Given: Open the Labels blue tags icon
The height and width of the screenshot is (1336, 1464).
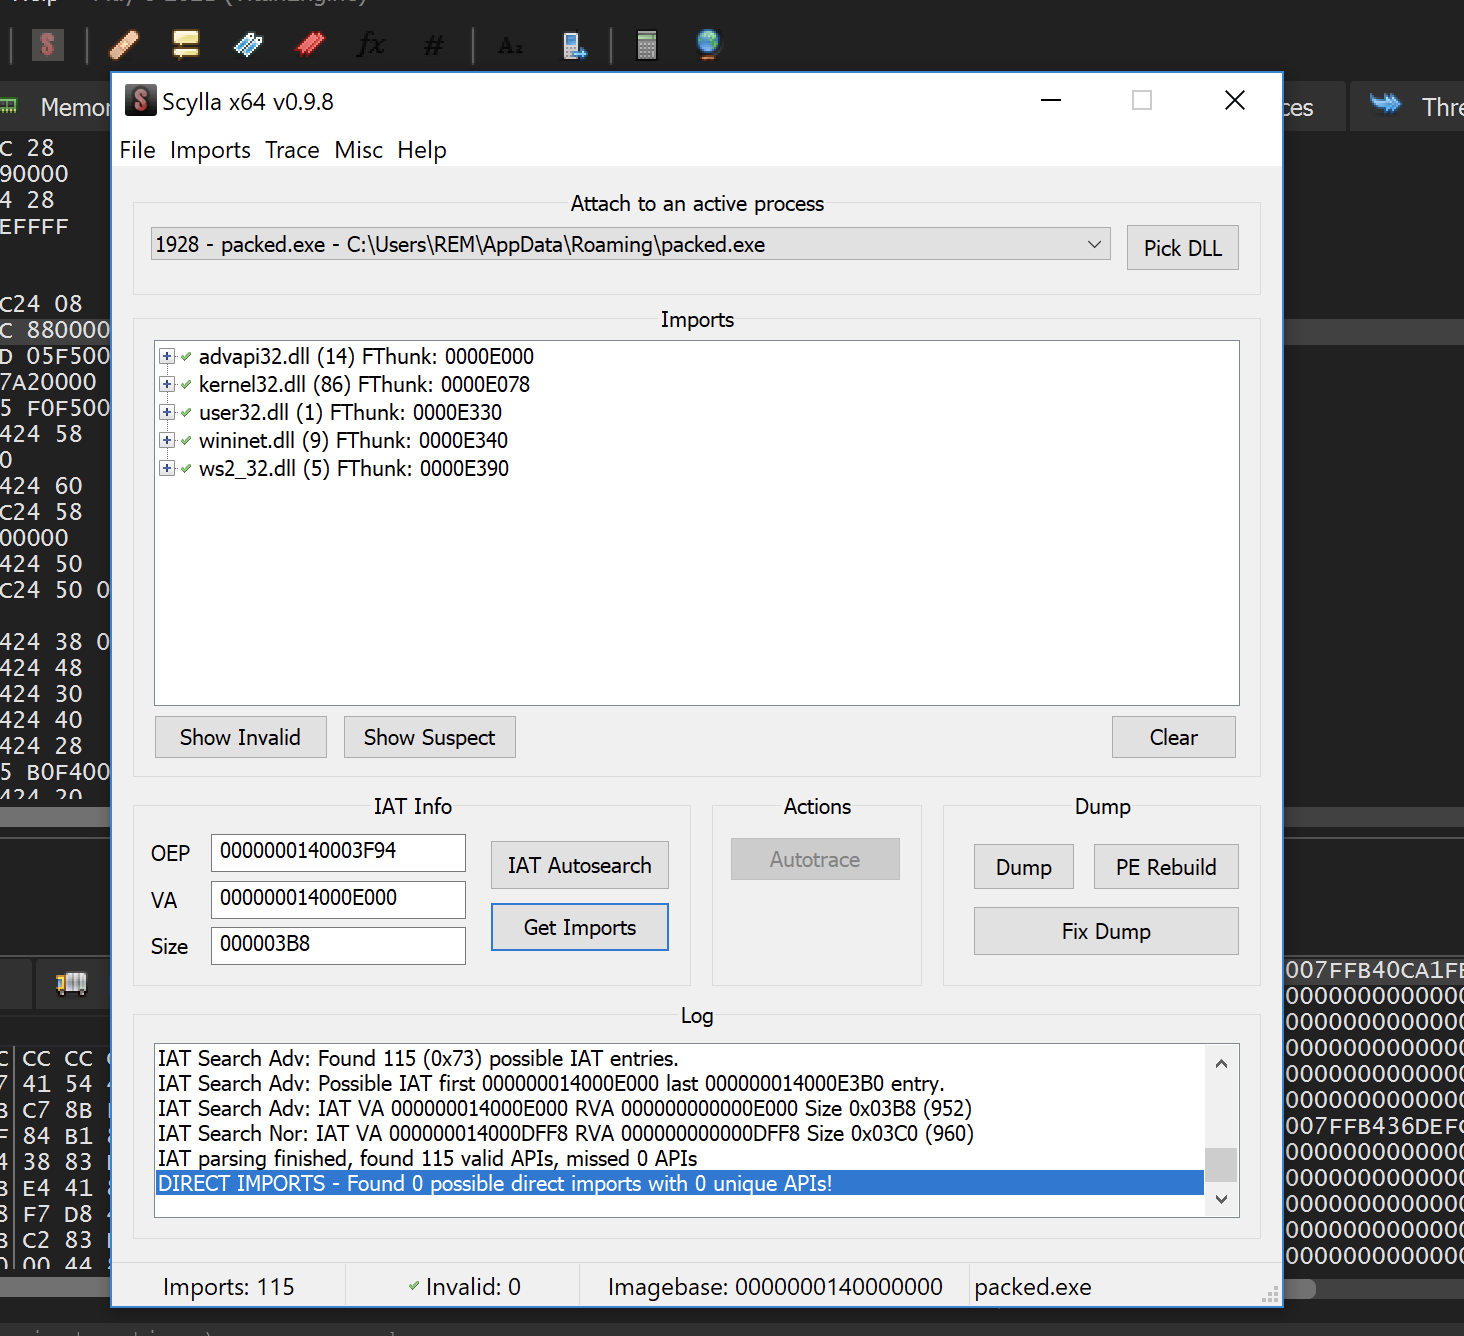Looking at the screenshot, I should [x=248, y=45].
